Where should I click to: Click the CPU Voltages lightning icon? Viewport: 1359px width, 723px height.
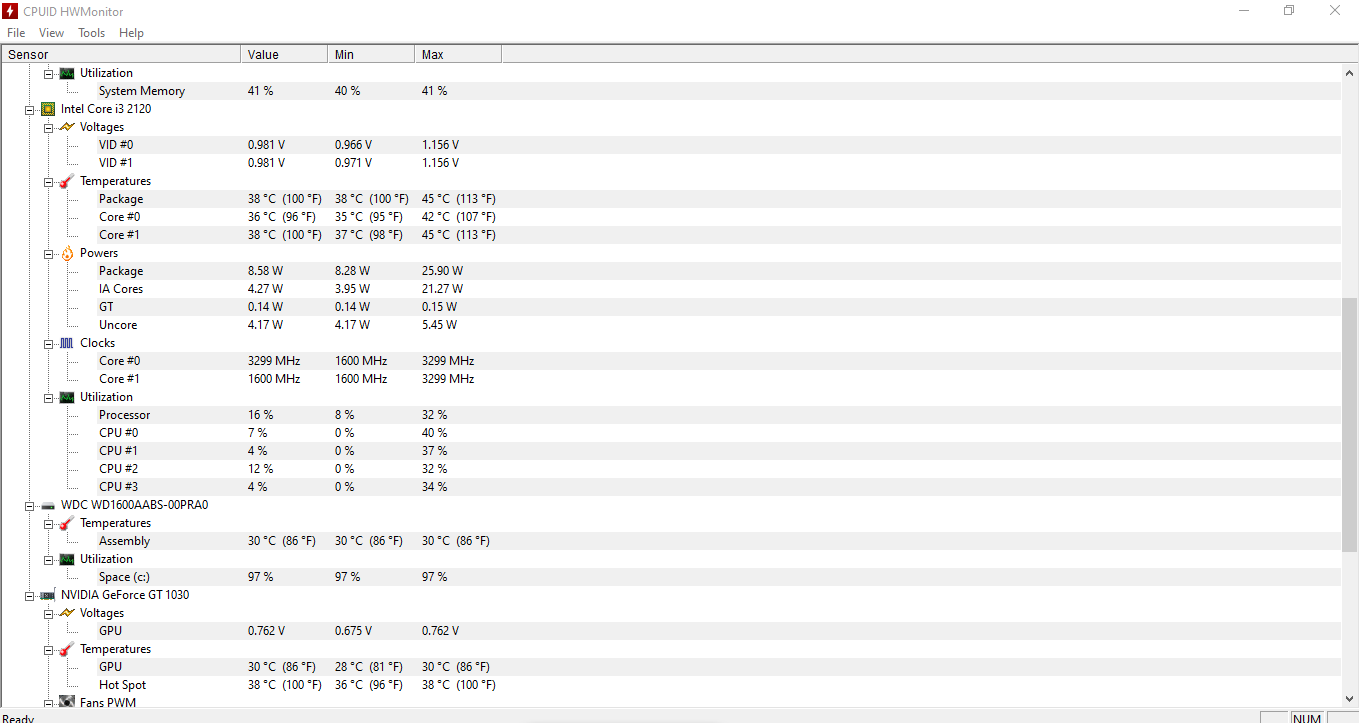click(67, 127)
